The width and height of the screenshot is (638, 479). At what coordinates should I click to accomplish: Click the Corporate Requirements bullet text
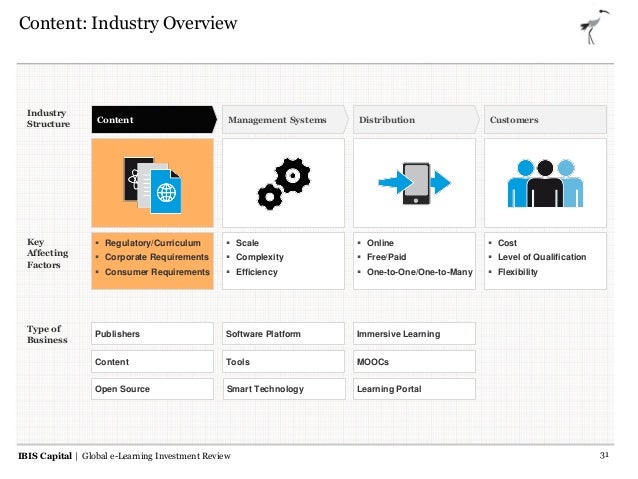(157, 257)
